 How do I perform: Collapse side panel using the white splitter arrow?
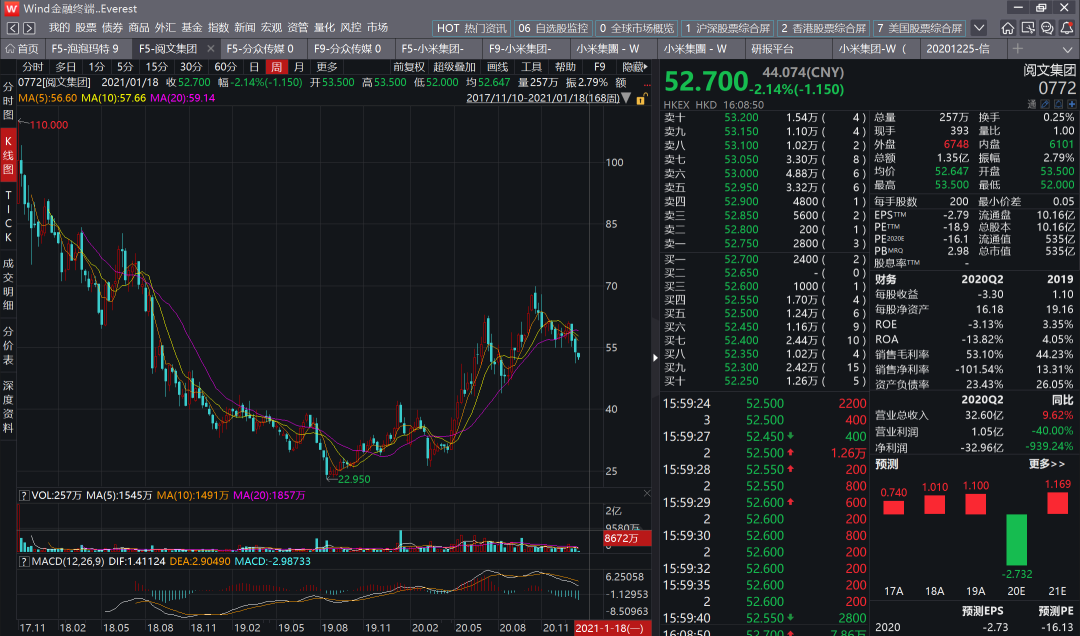tap(656, 357)
